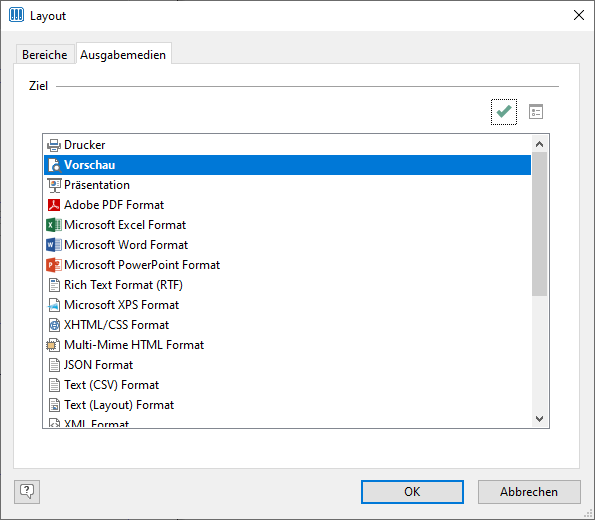Click the Text (CSV) document icon
595x520 pixels.
coord(54,385)
